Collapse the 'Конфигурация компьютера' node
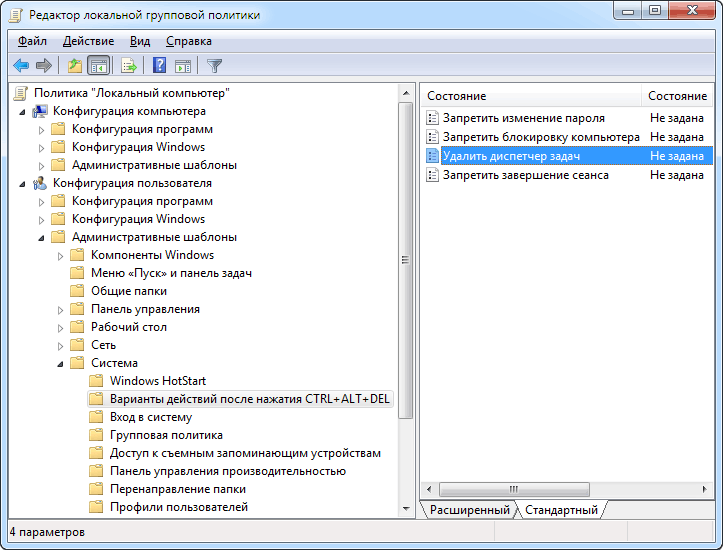This screenshot has width=723, height=550. click(x=22, y=112)
